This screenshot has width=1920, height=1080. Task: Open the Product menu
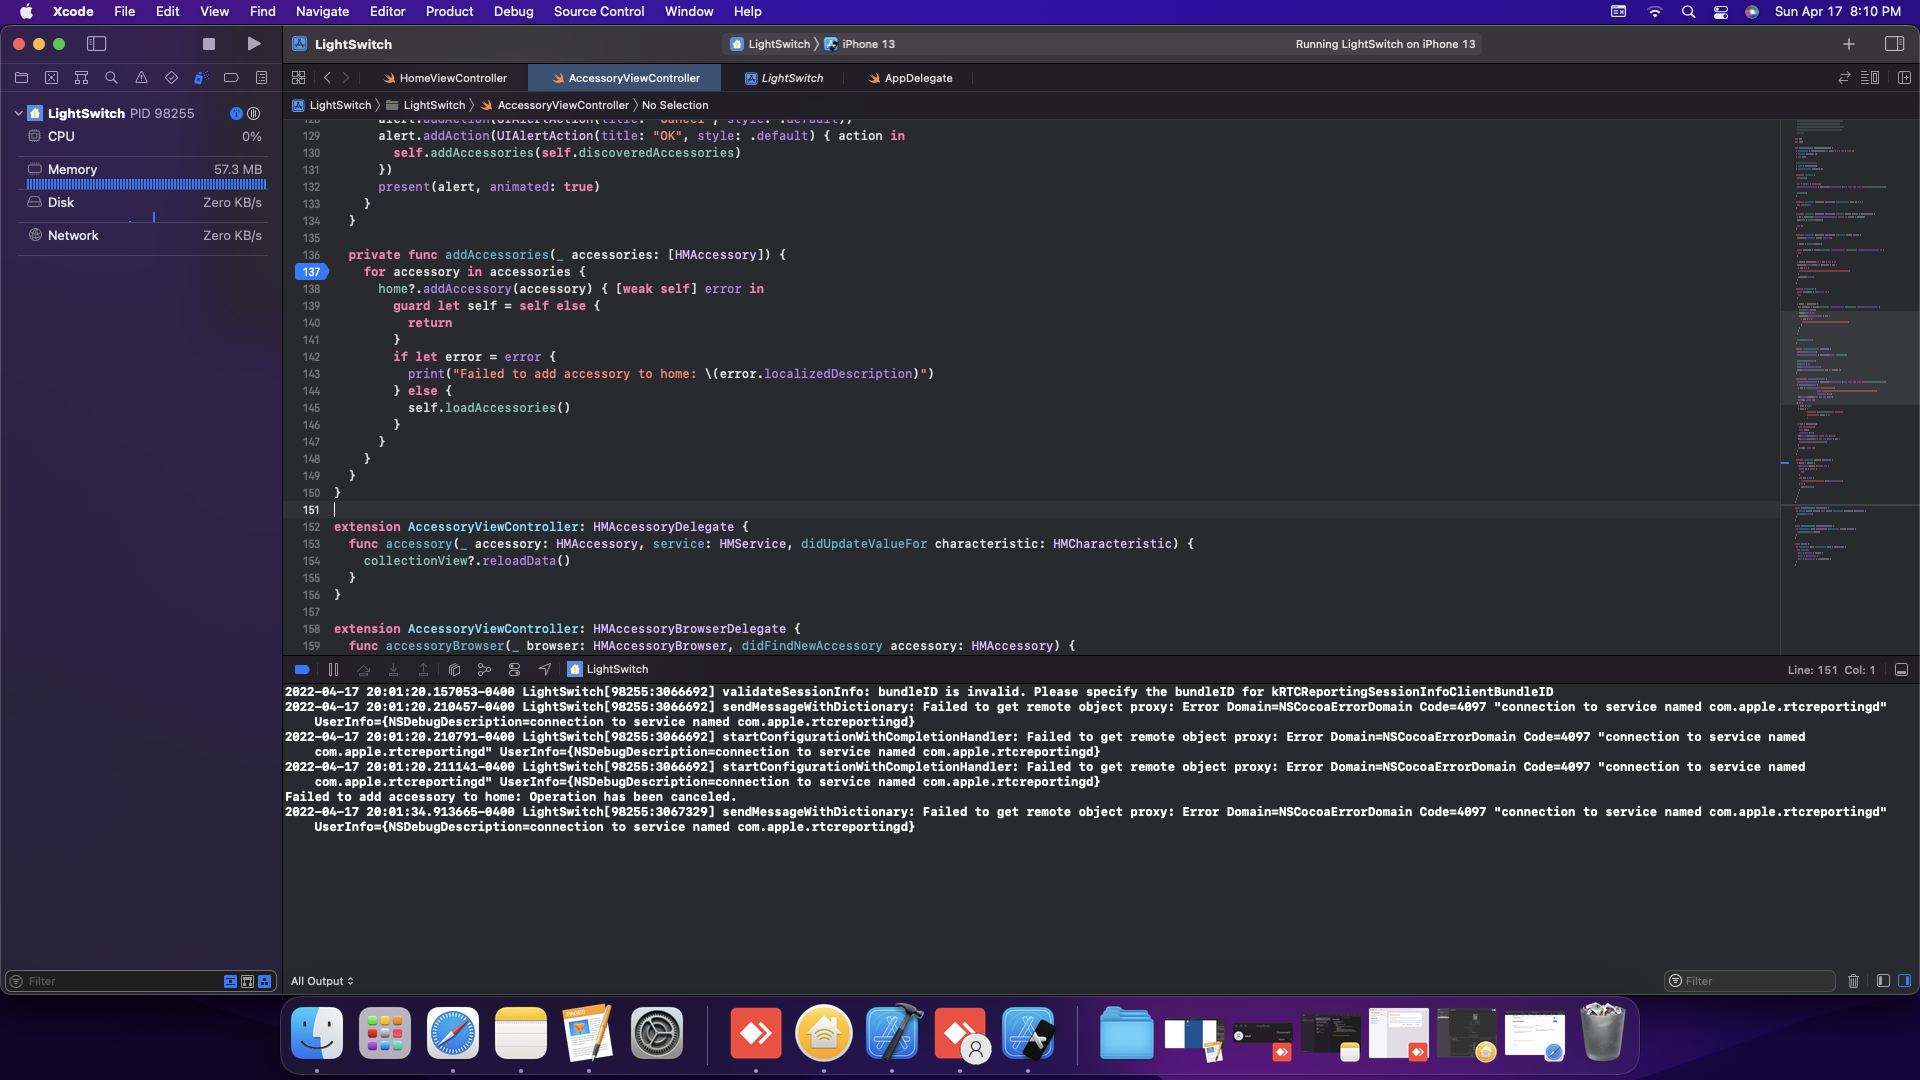pyautogui.click(x=449, y=12)
